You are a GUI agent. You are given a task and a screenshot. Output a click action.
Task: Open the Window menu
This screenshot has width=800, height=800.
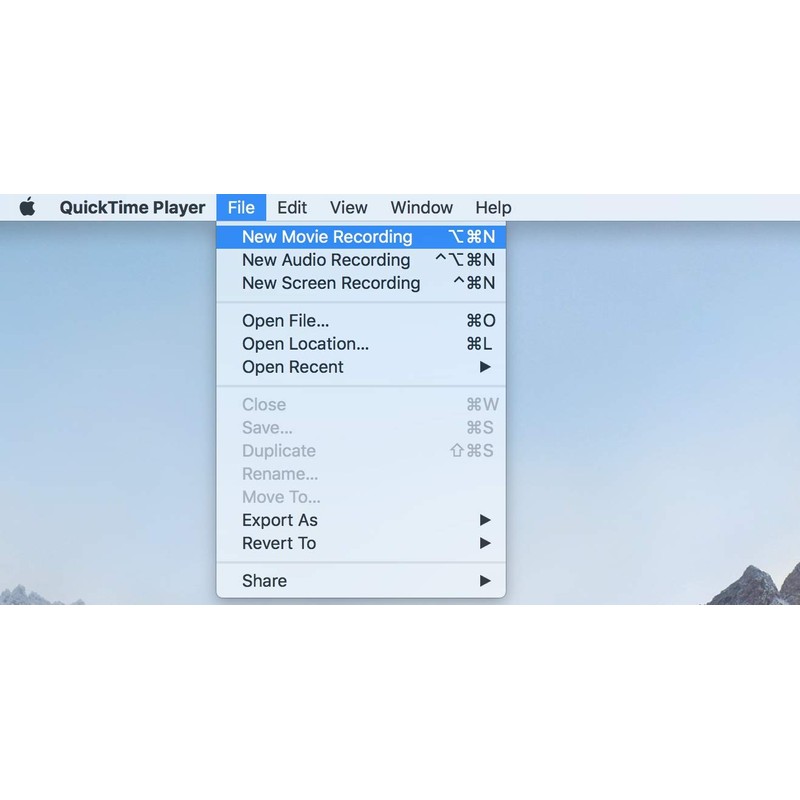click(x=421, y=207)
